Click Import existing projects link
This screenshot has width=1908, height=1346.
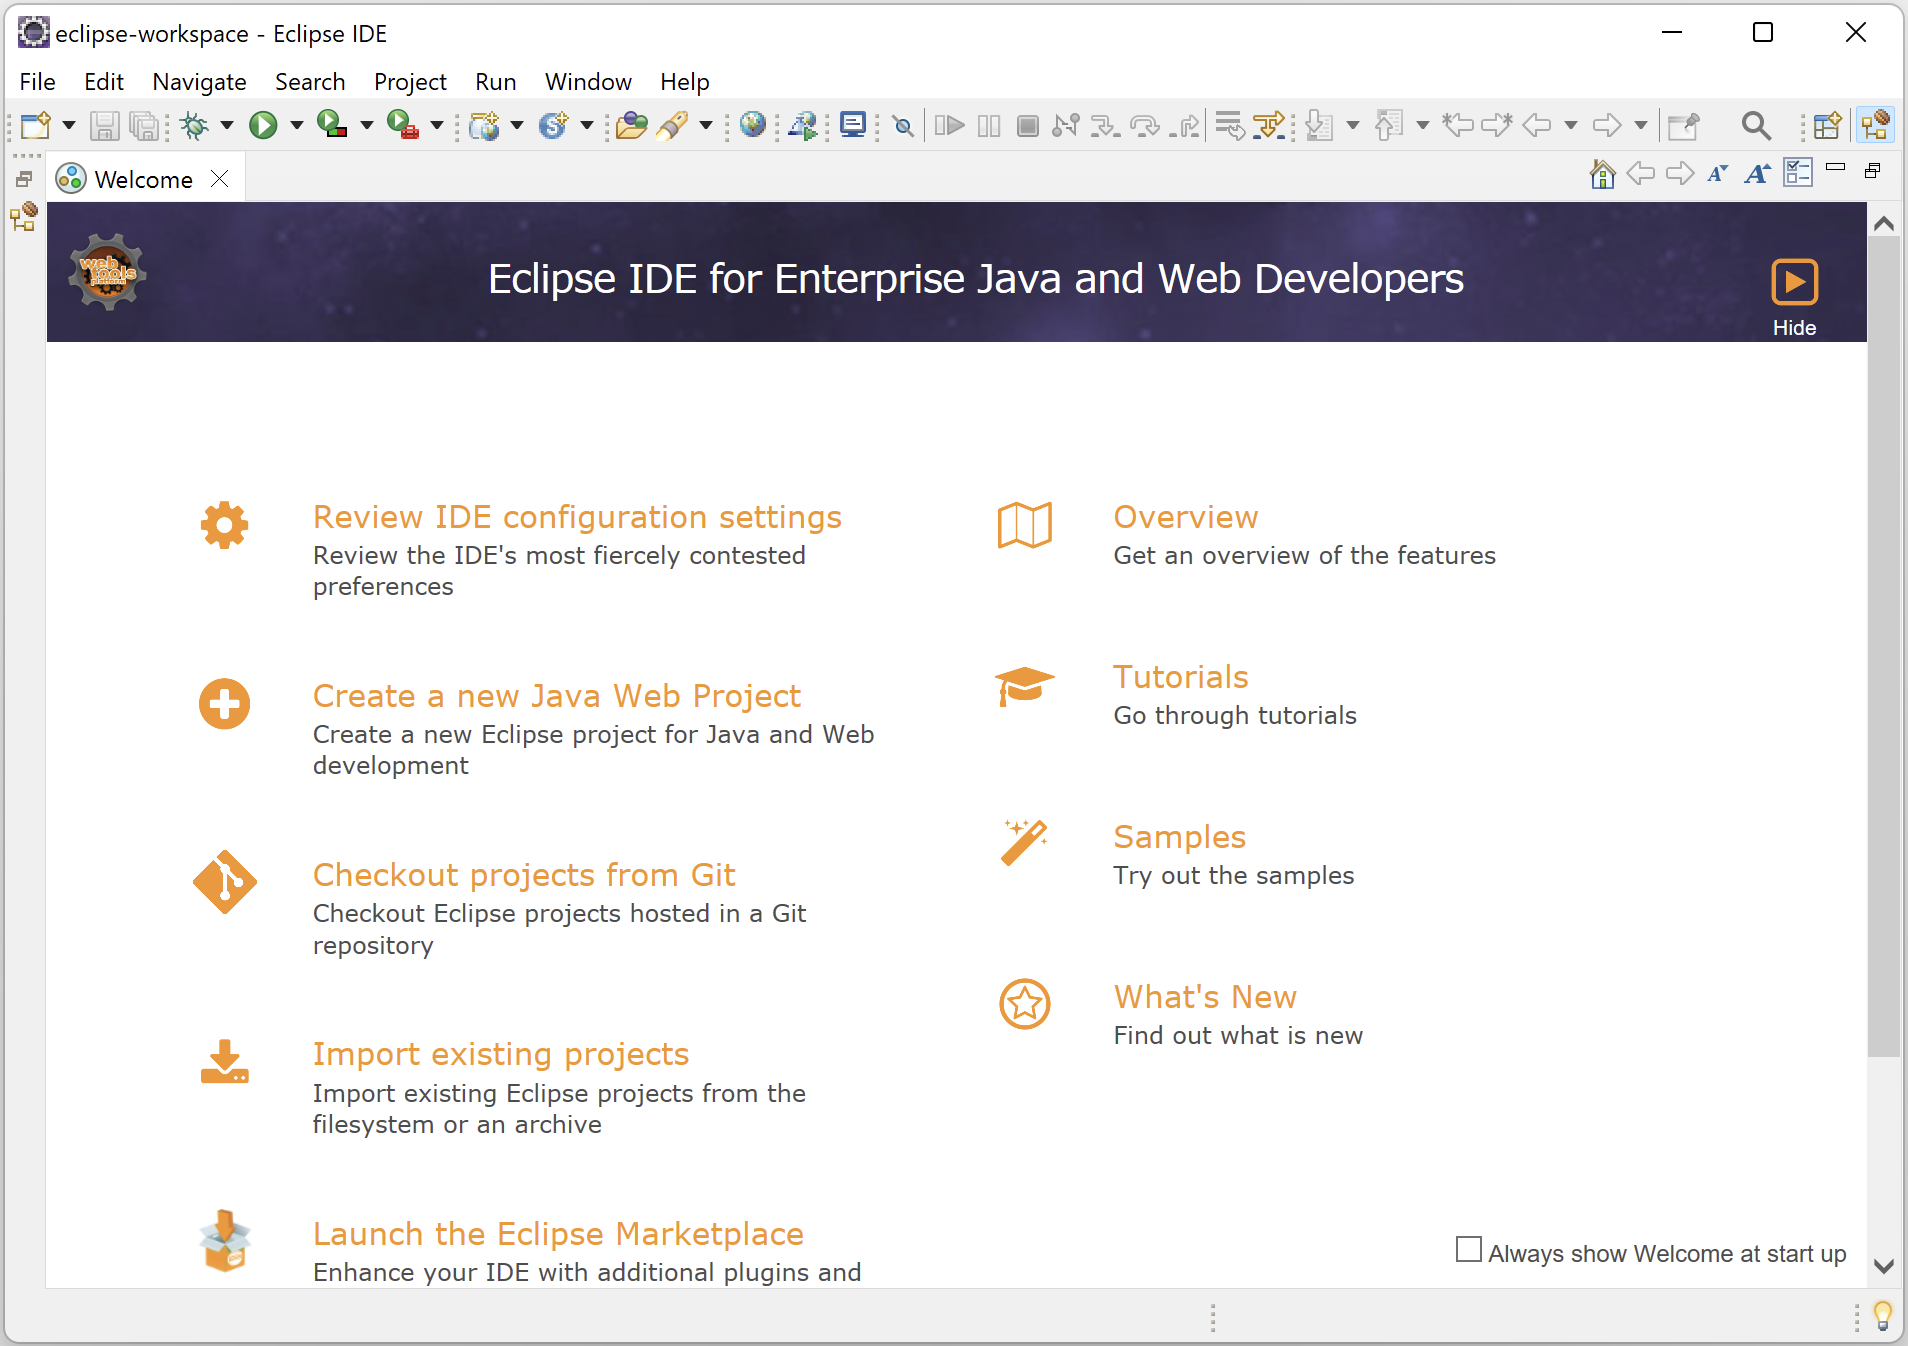pos(501,1054)
